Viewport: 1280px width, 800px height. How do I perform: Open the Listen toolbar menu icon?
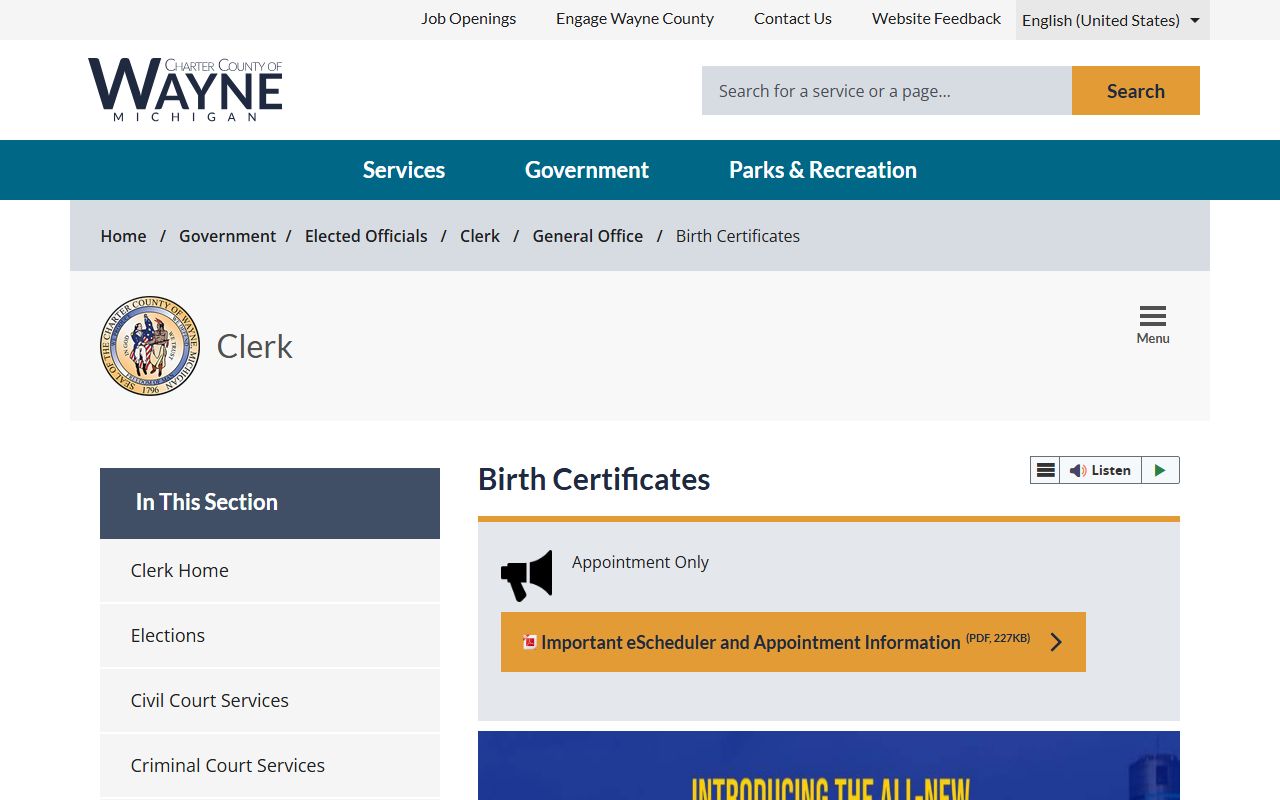click(1045, 470)
